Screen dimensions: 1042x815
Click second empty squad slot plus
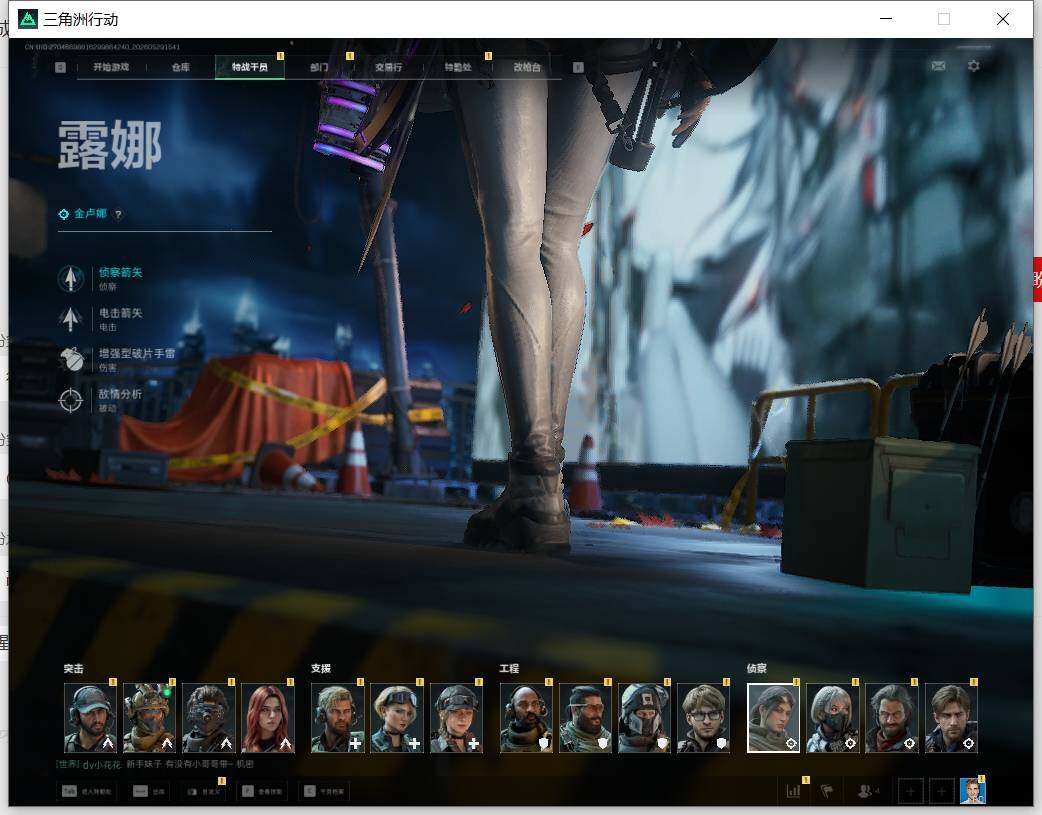click(x=941, y=791)
